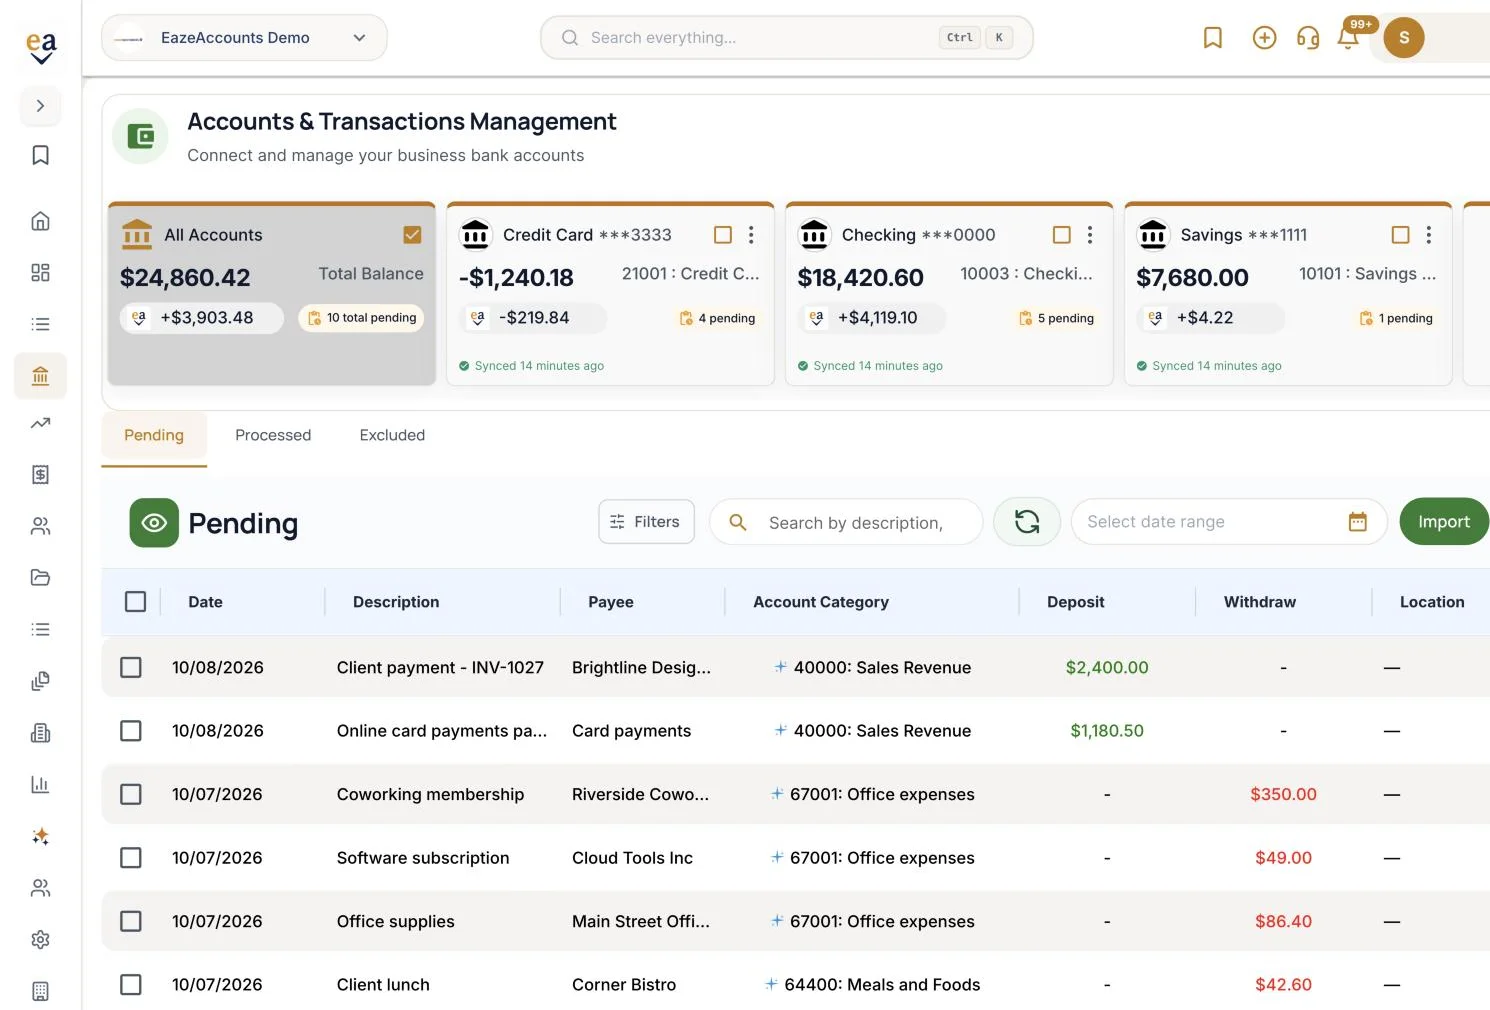This screenshot has width=1490, height=1010.
Task: Open the calendar icon in date range field
Action: pos(1357,522)
